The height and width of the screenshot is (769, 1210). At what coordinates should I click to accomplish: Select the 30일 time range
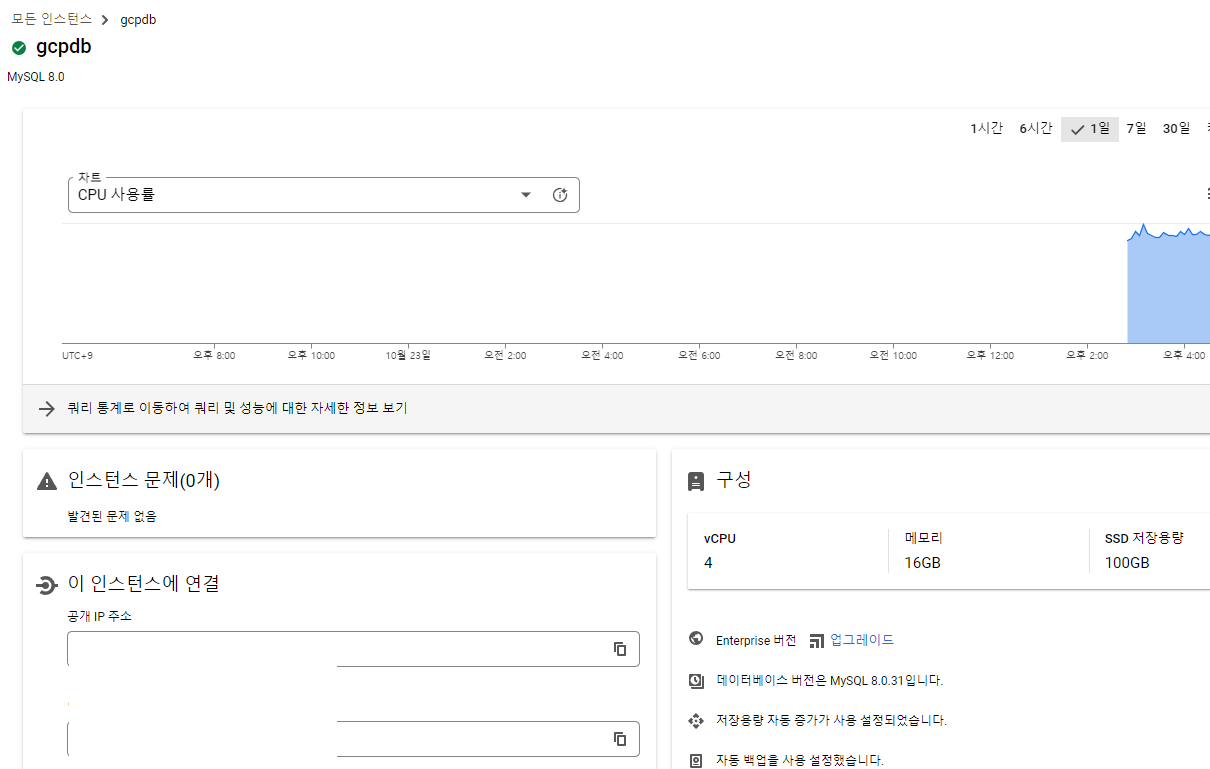pyautogui.click(x=1176, y=128)
